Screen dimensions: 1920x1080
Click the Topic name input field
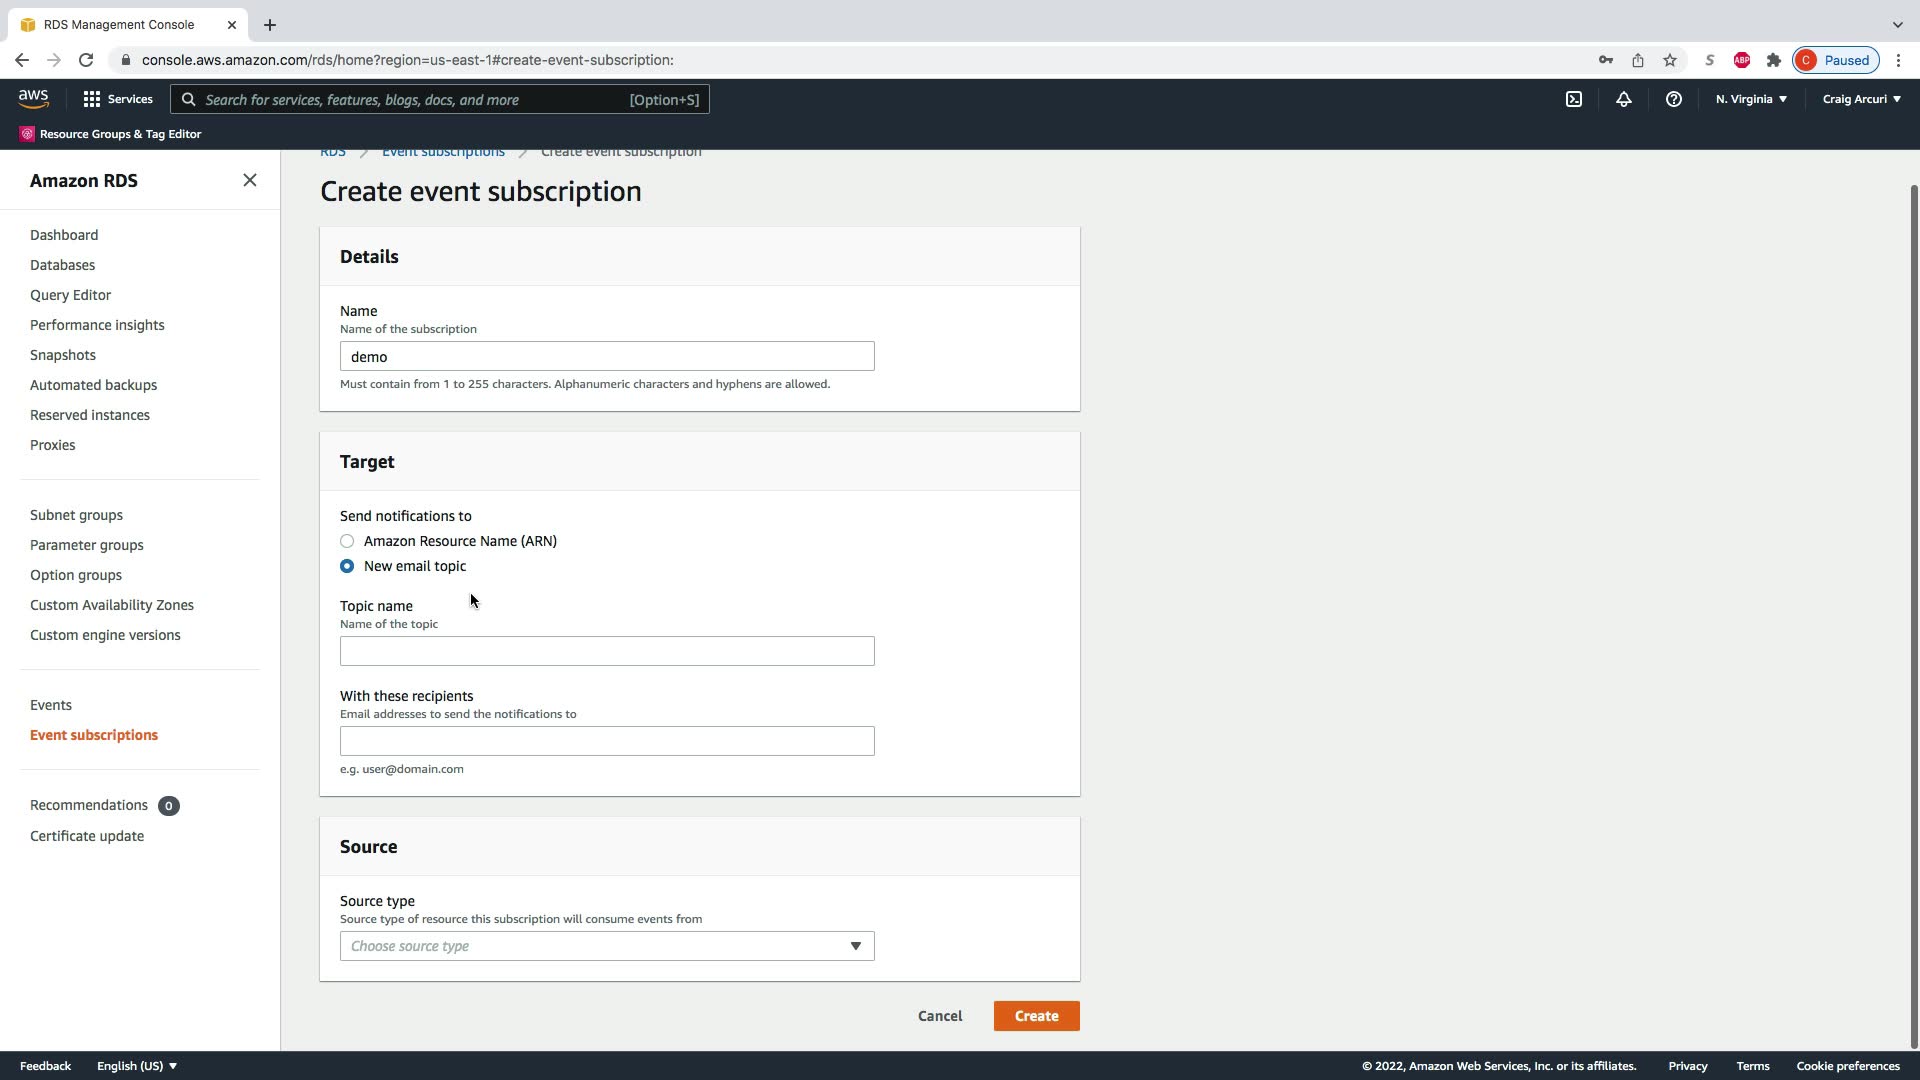(x=607, y=651)
